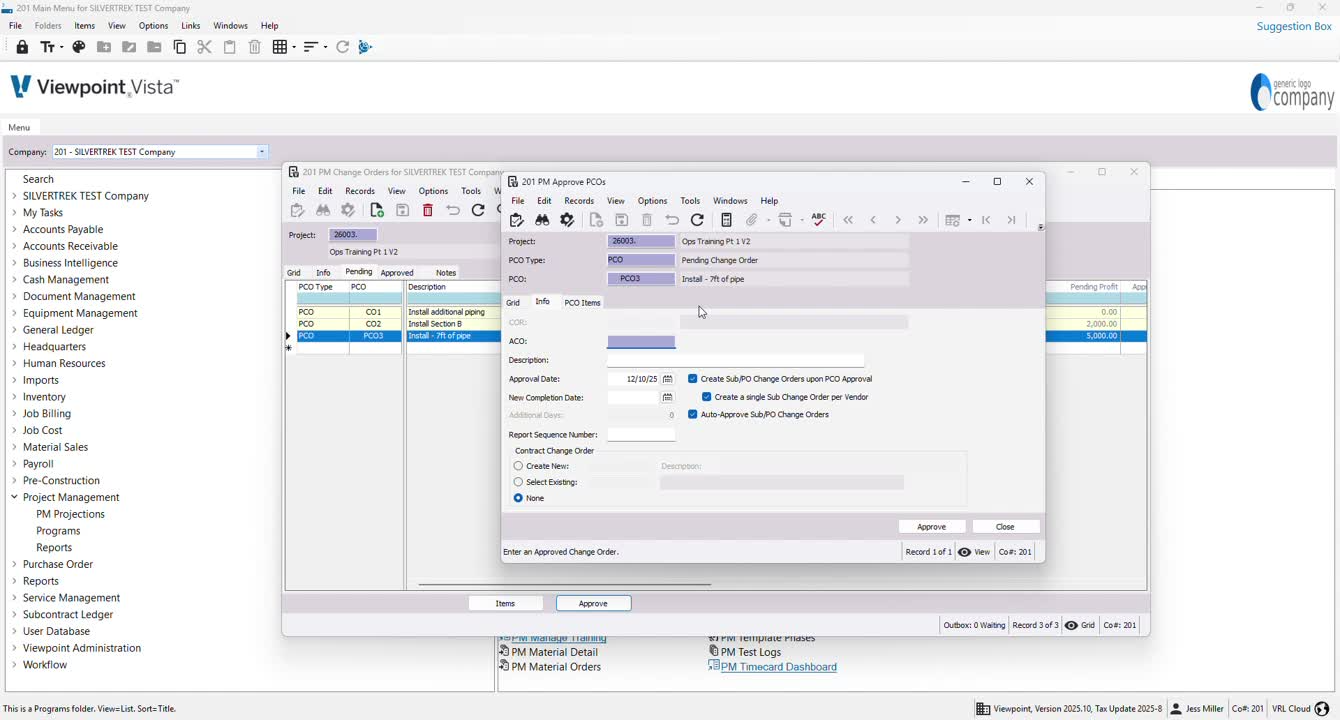Open the color palette theme icon
Image resolution: width=1340 pixels, height=720 pixels.
click(x=79, y=47)
